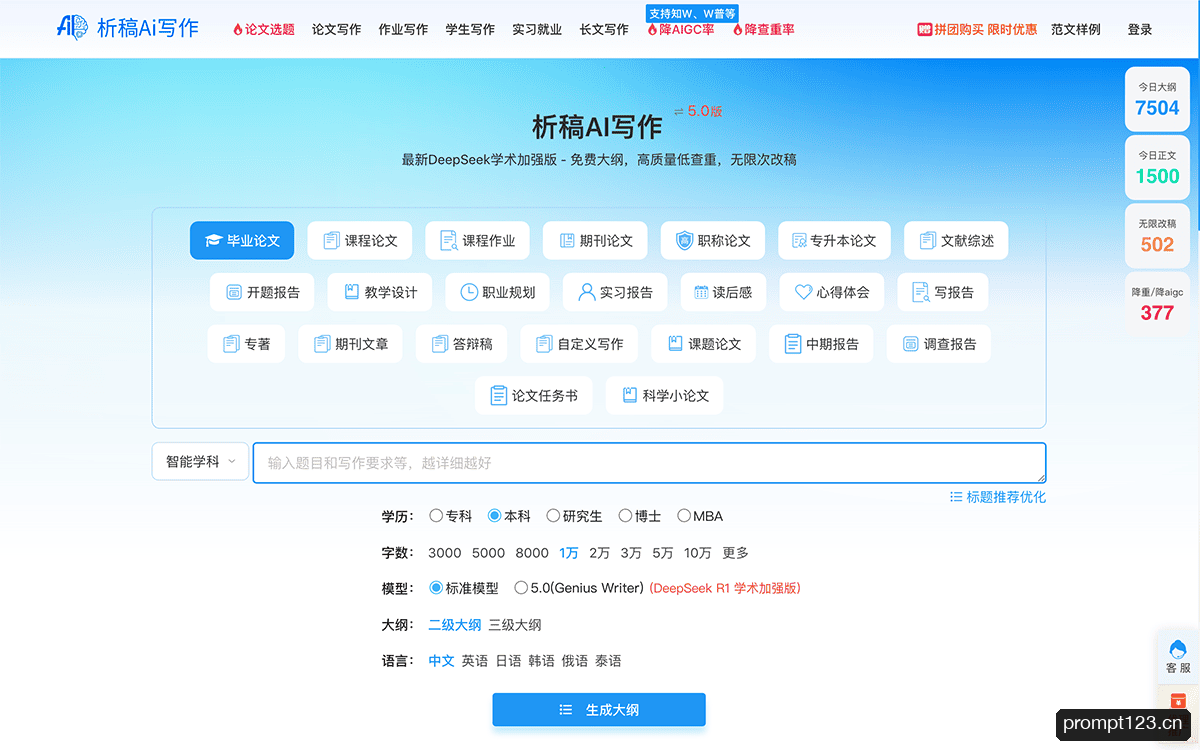Click the flame icon beside 论文选题

pyautogui.click(x=238, y=30)
